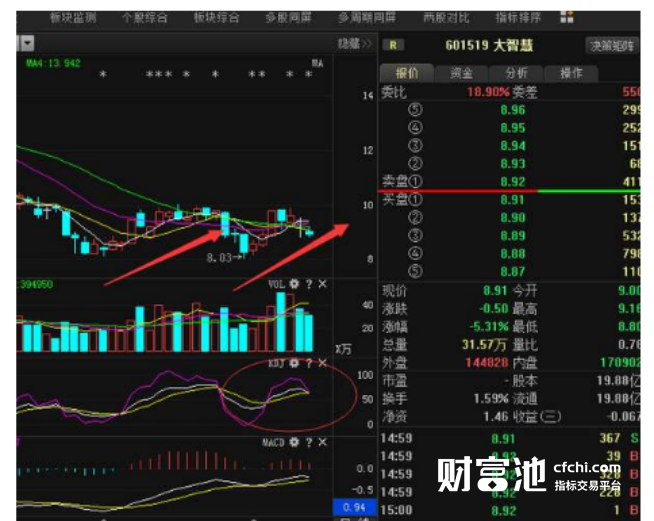Select 卖盘① price 8.92
The height and width of the screenshot is (521, 654).
[x=513, y=182]
